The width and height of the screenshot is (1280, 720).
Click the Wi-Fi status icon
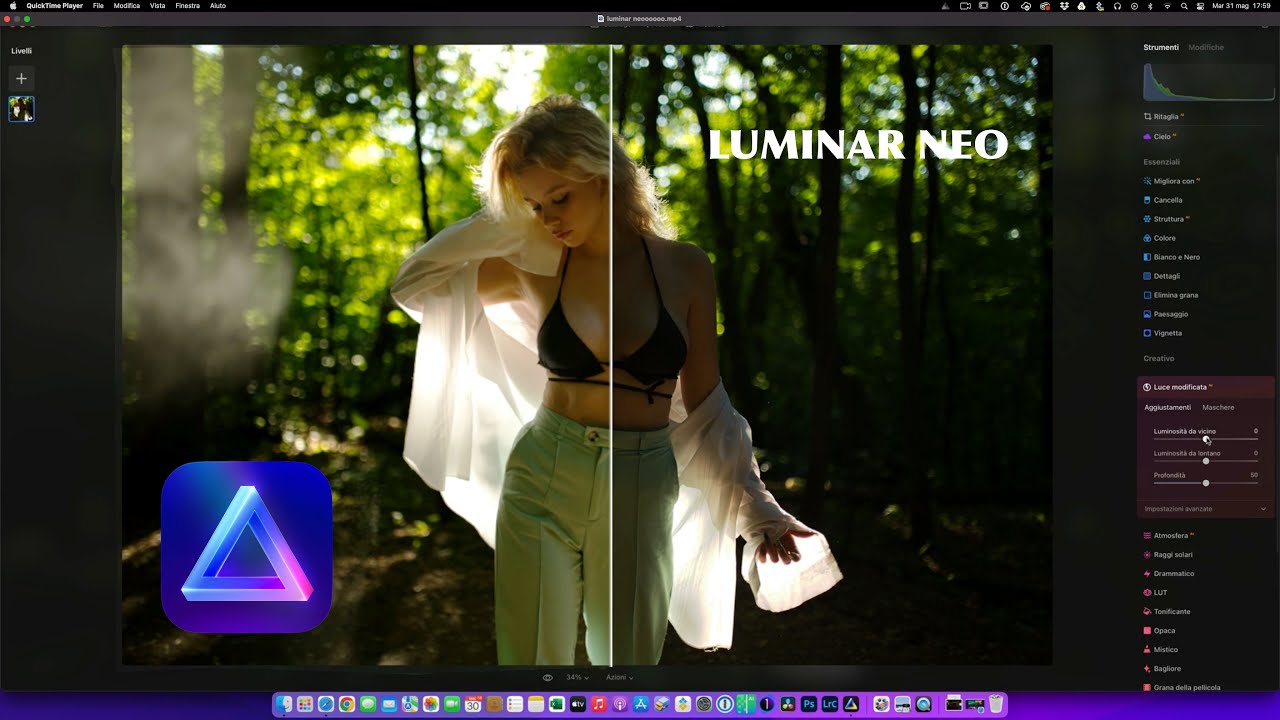pyautogui.click(x=1167, y=6)
